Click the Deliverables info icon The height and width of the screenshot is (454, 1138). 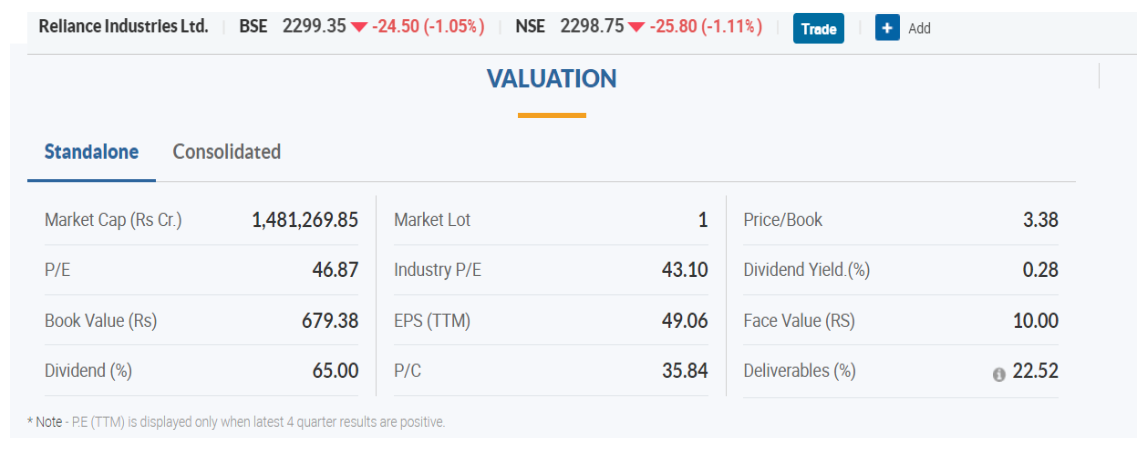click(999, 374)
